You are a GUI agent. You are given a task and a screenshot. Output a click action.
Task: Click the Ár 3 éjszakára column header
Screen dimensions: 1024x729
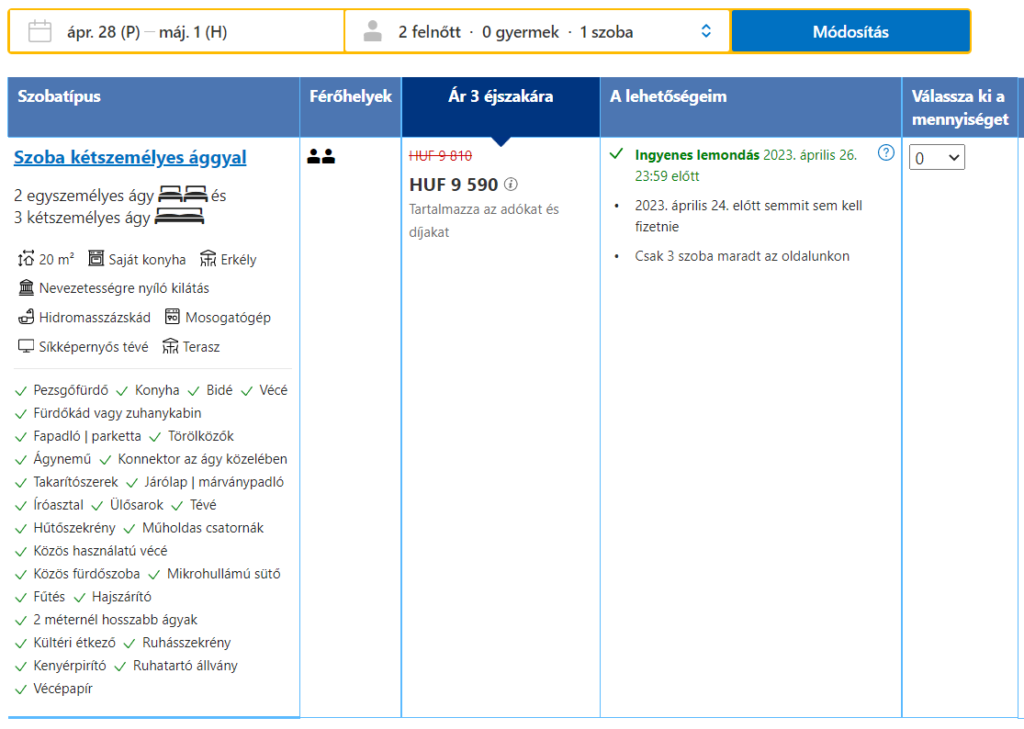click(500, 97)
